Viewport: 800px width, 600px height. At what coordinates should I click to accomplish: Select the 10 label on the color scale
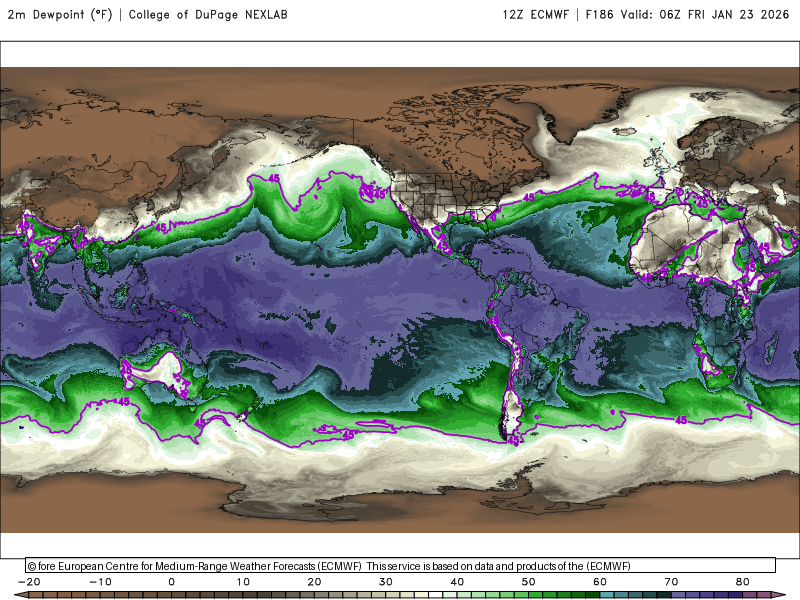(x=243, y=582)
